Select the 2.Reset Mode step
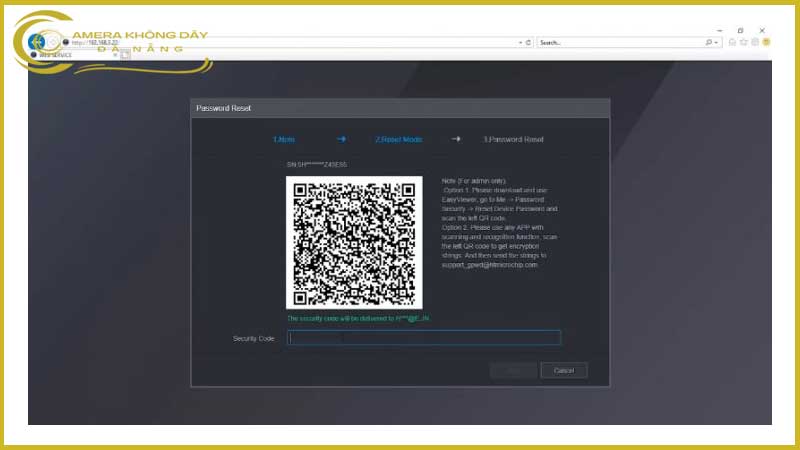The width and height of the screenshot is (800, 450). (x=398, y=139)
